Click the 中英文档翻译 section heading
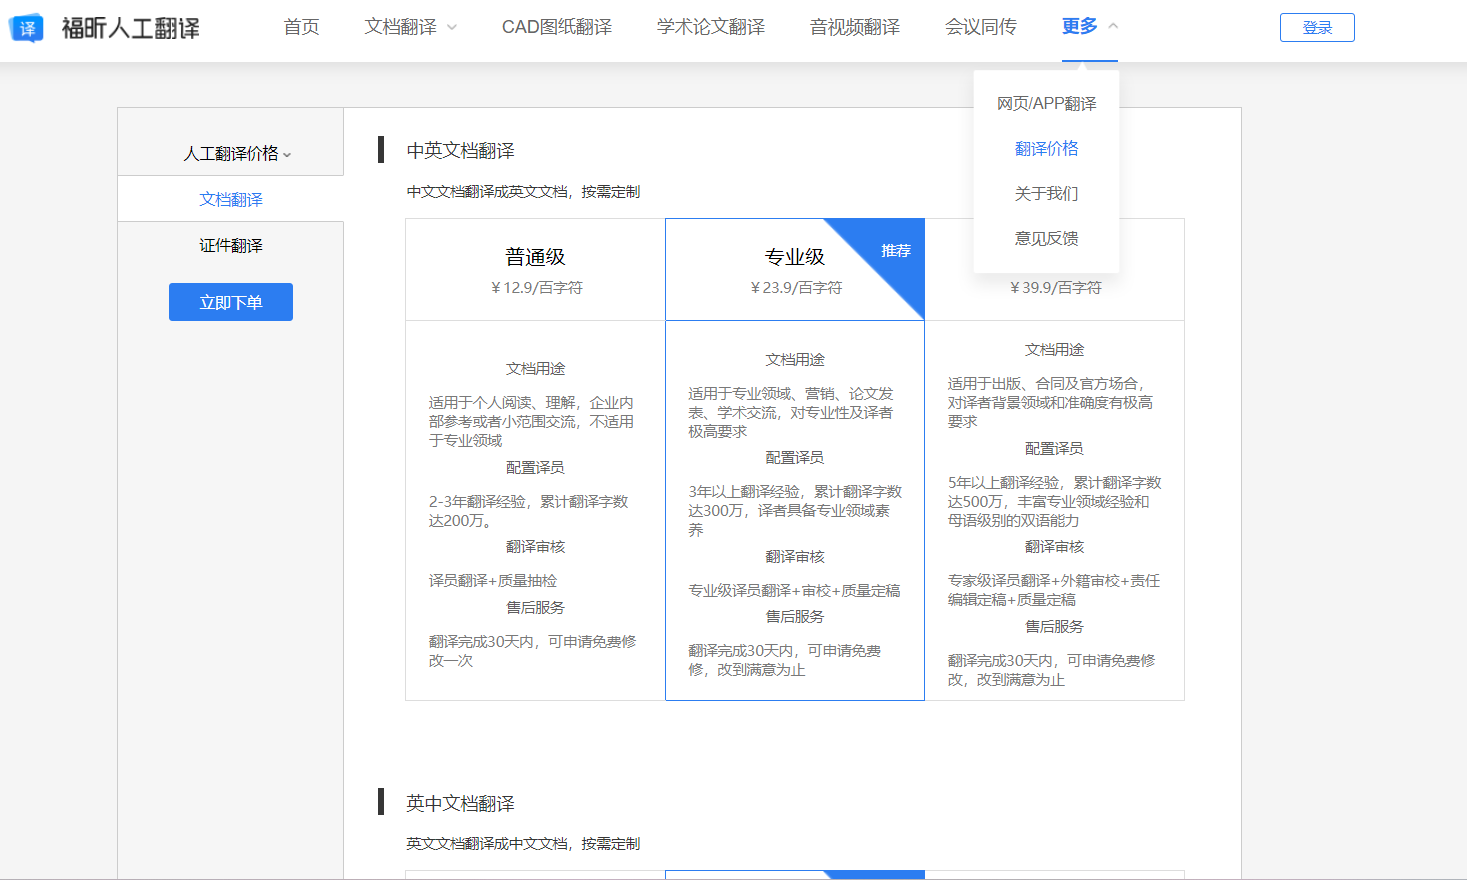 pos(460,150)
